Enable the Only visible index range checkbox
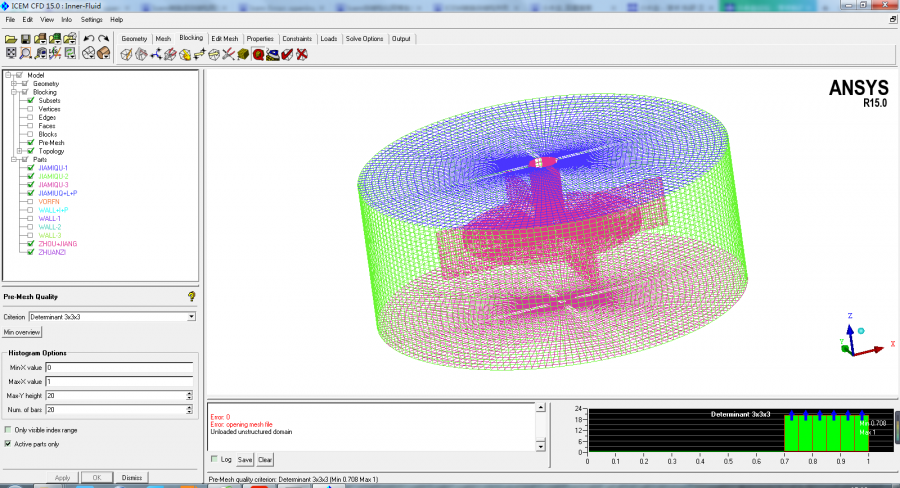 tap(8, 430)
